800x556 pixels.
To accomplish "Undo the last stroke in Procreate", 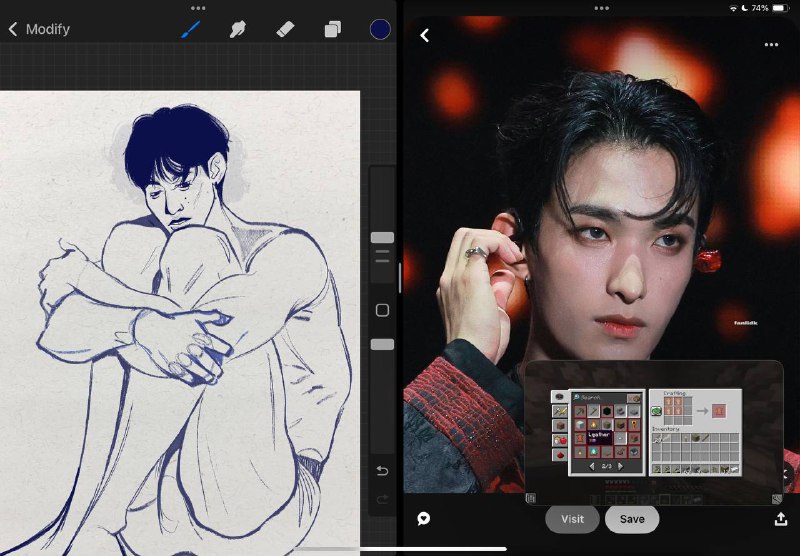I will click(382, 470).
